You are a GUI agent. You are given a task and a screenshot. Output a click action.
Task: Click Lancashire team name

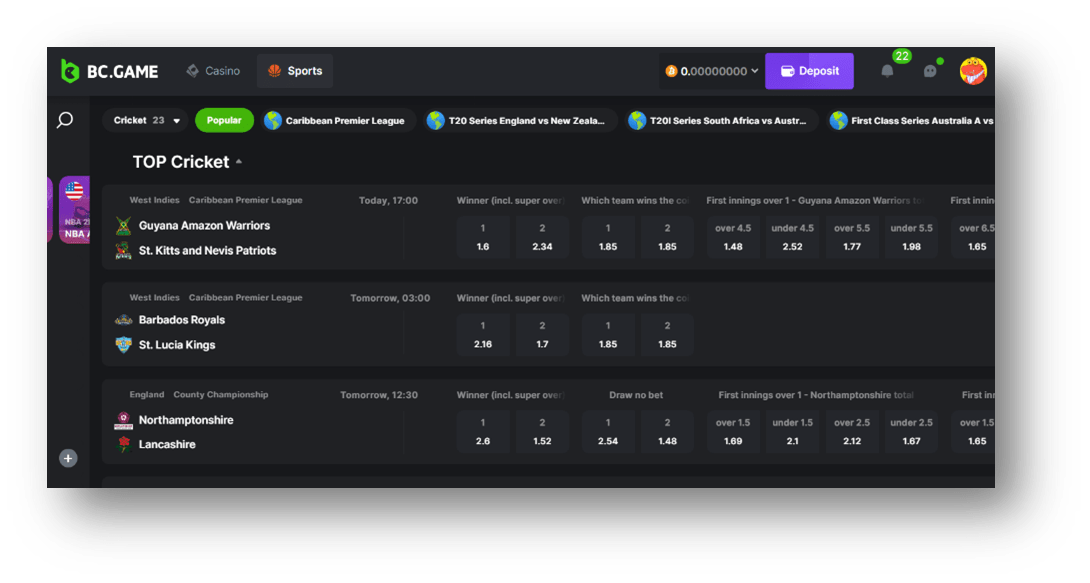pos(167,444)
